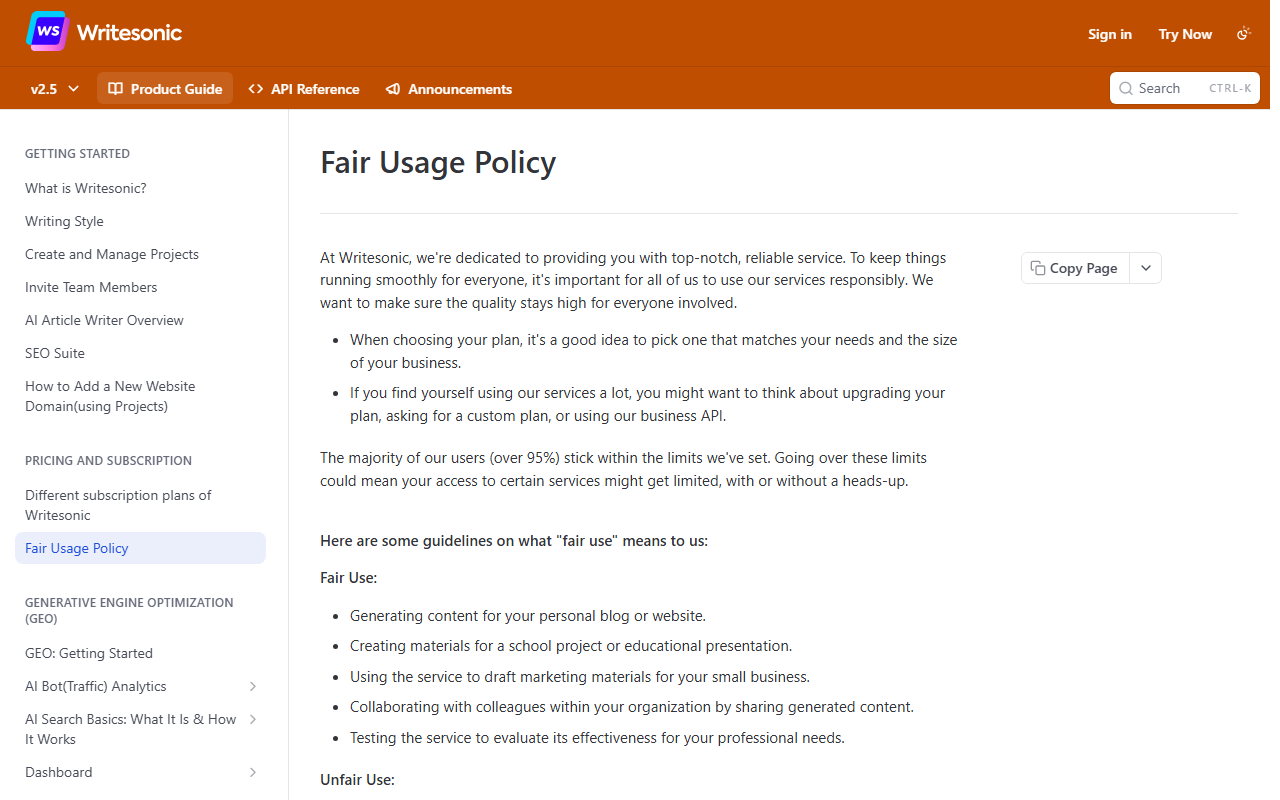This screenshot has width=1280, height=800.
Task: Click the GENERATIVE ENGINE OPTIMIZATION (GEO) heading
Action: coord(129,610)
